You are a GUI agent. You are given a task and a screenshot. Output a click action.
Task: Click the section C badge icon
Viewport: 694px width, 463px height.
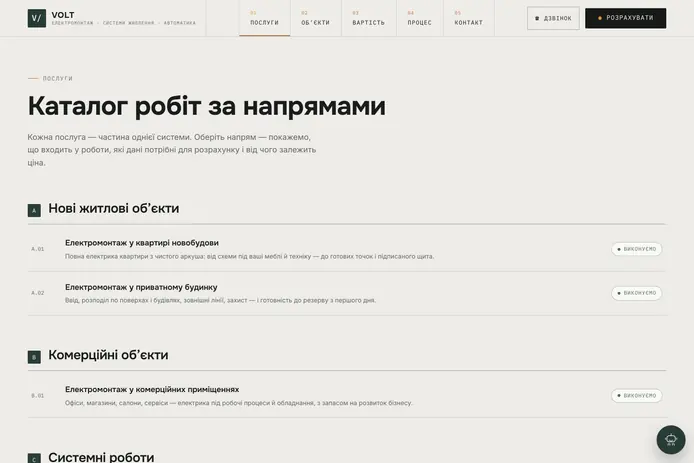(34, 458)
